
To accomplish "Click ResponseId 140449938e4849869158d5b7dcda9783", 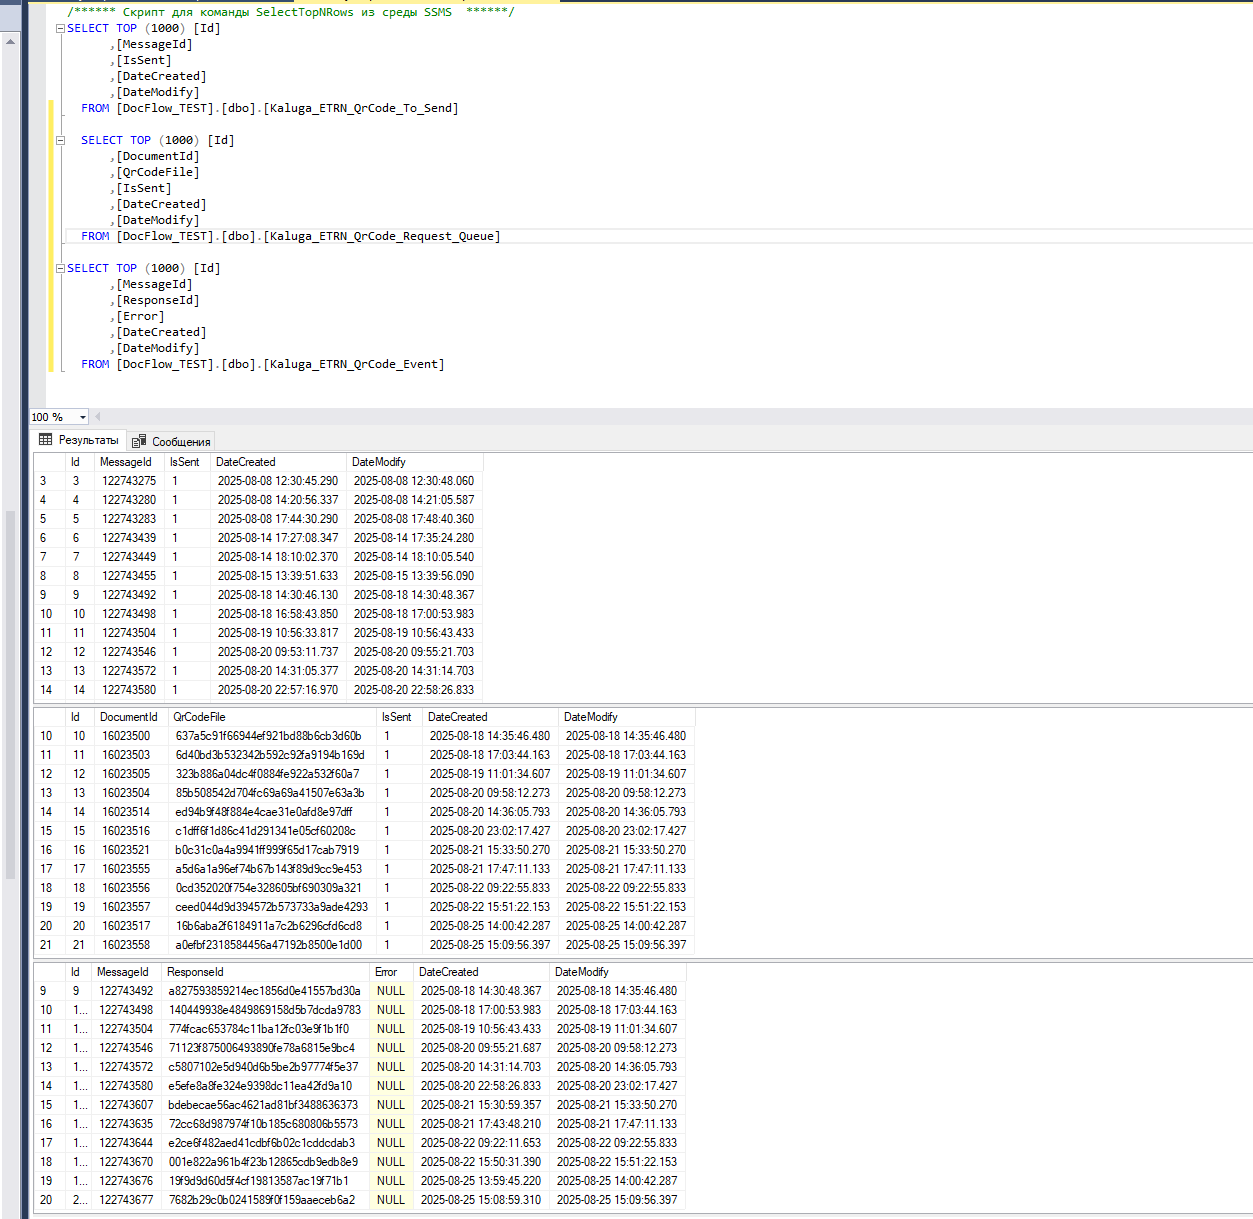I will point(265,1010).
